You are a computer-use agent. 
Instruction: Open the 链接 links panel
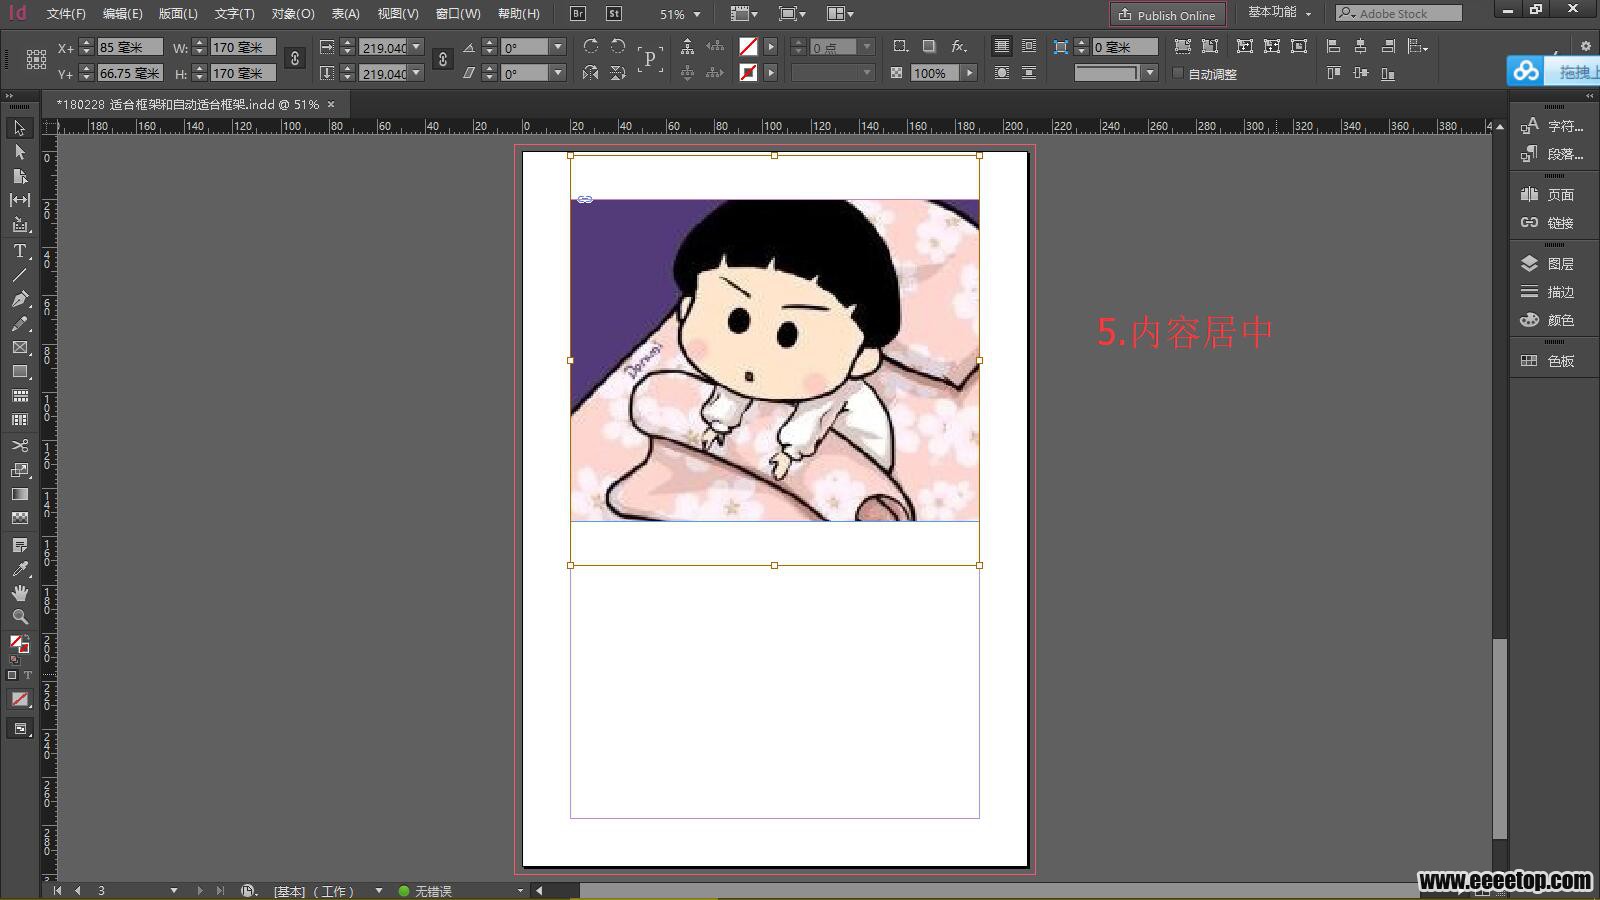[1550, 223]
